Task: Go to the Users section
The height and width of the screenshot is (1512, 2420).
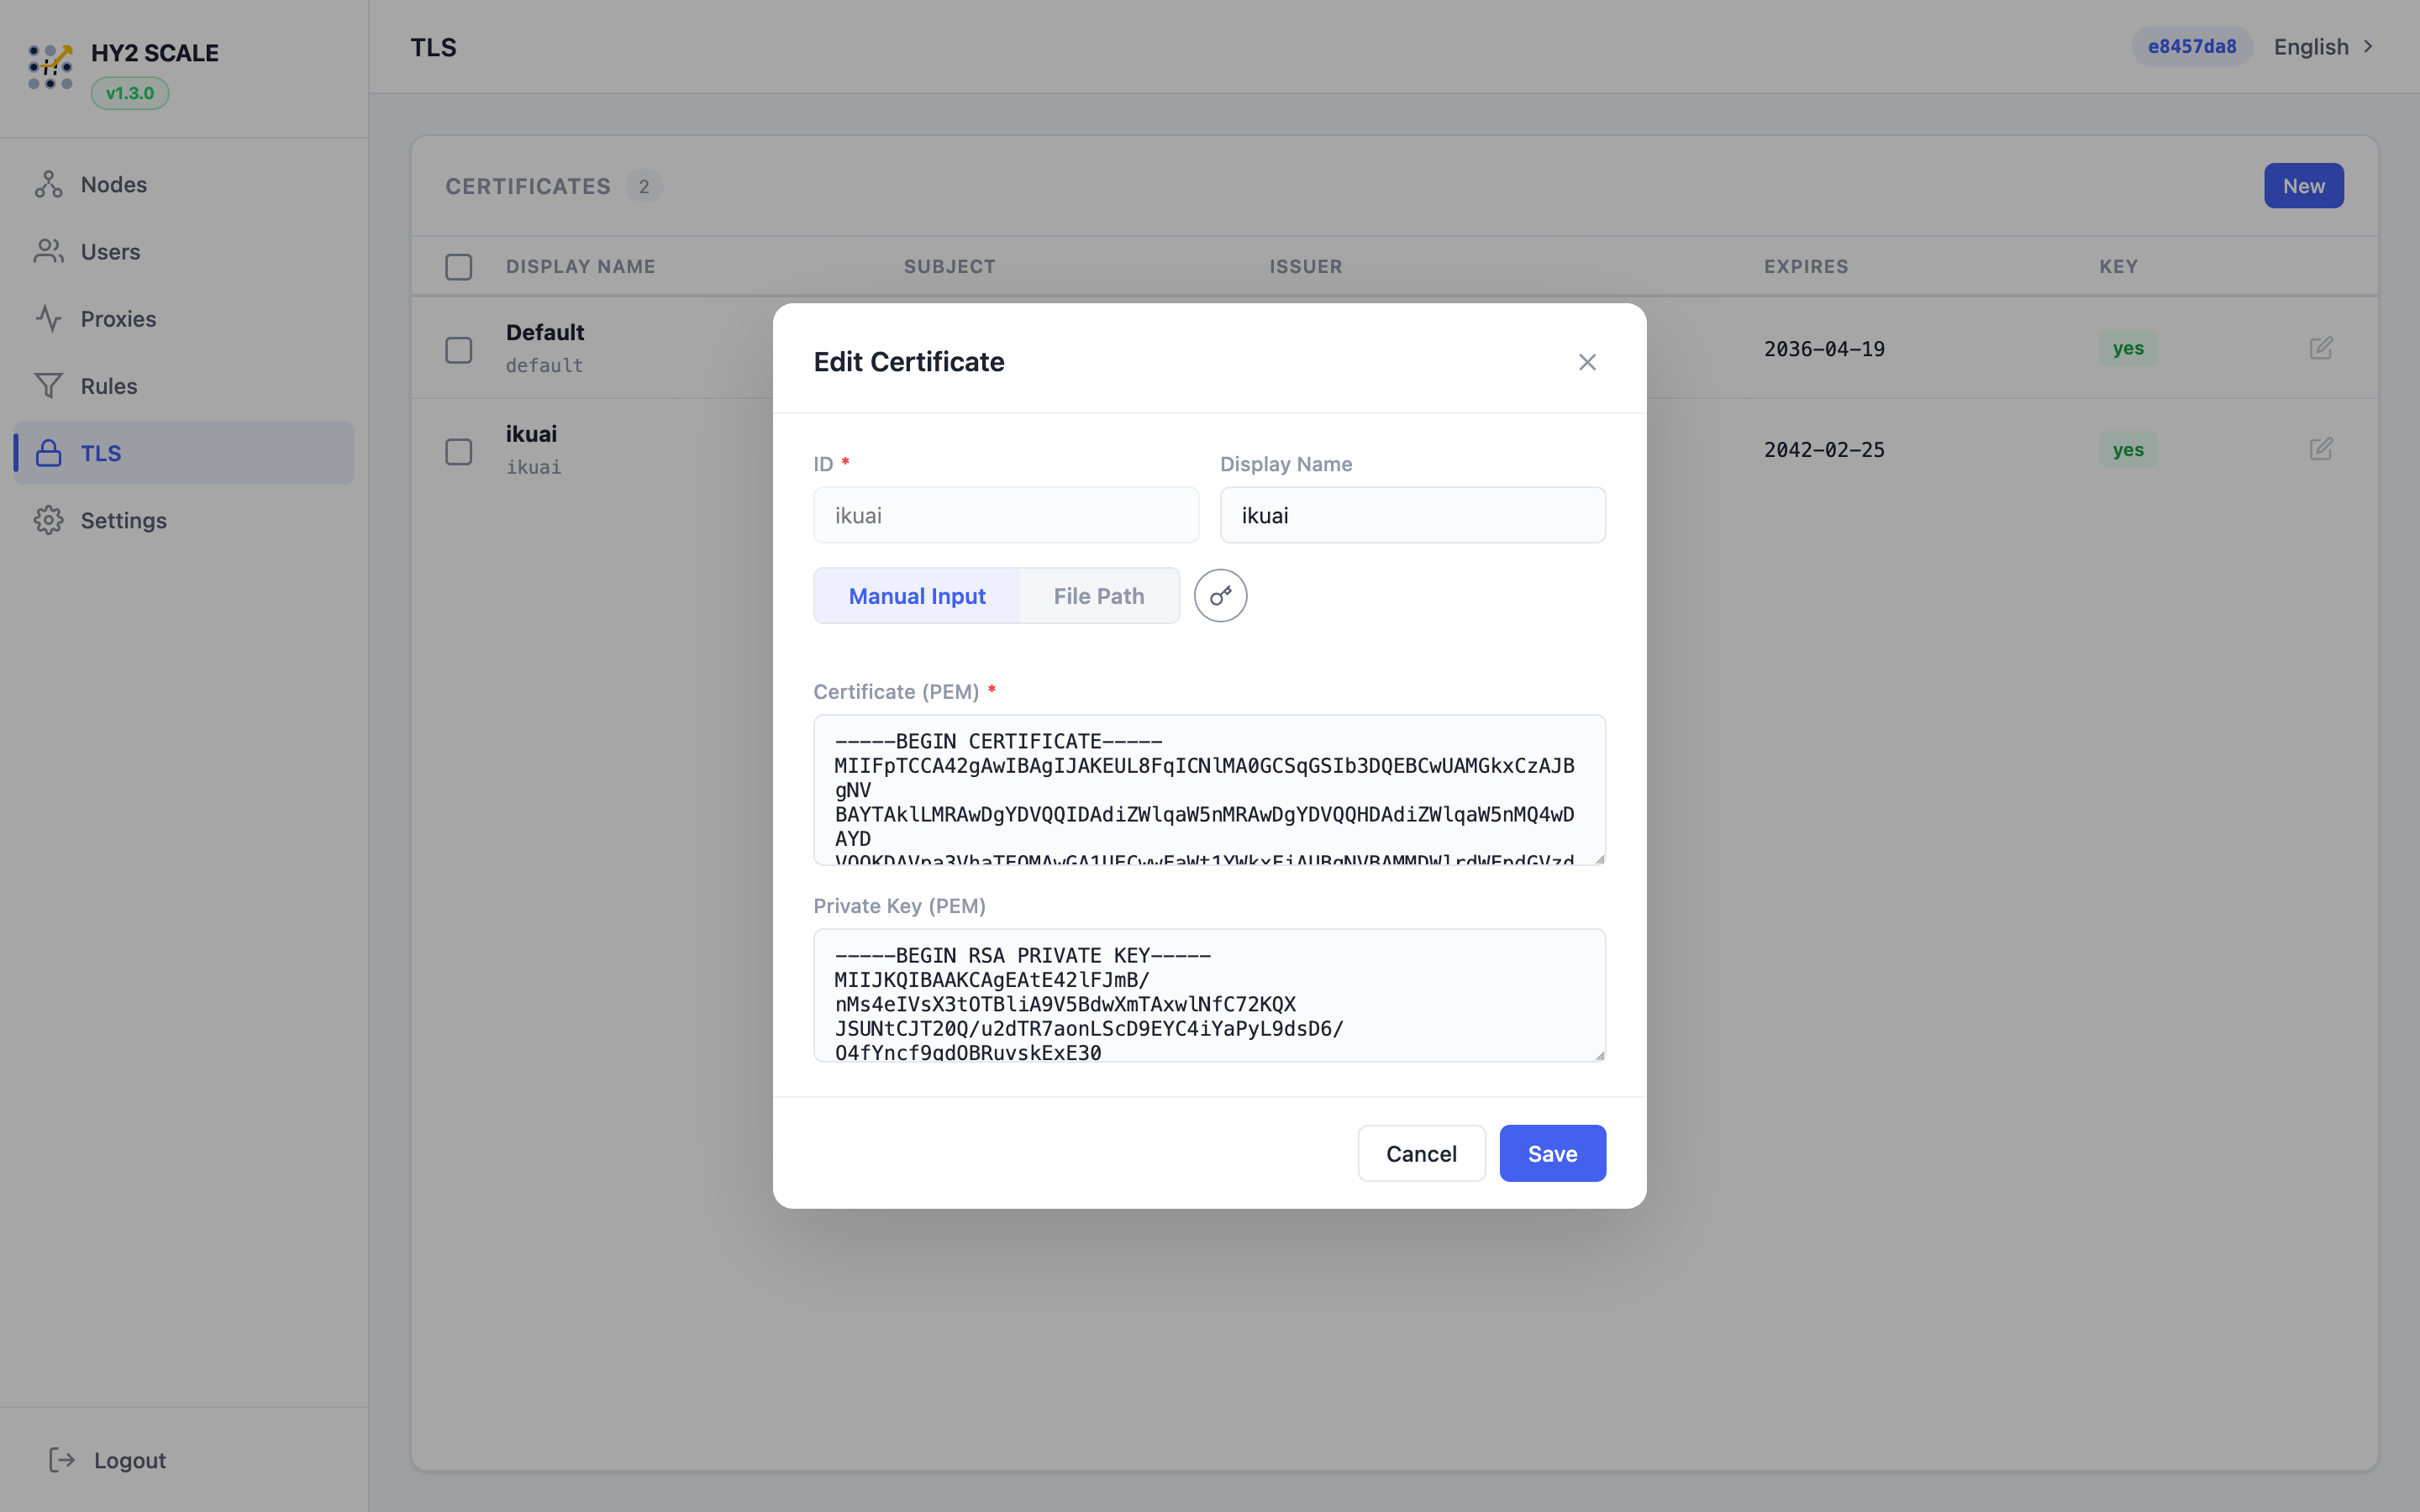Action: click(110, 252)
